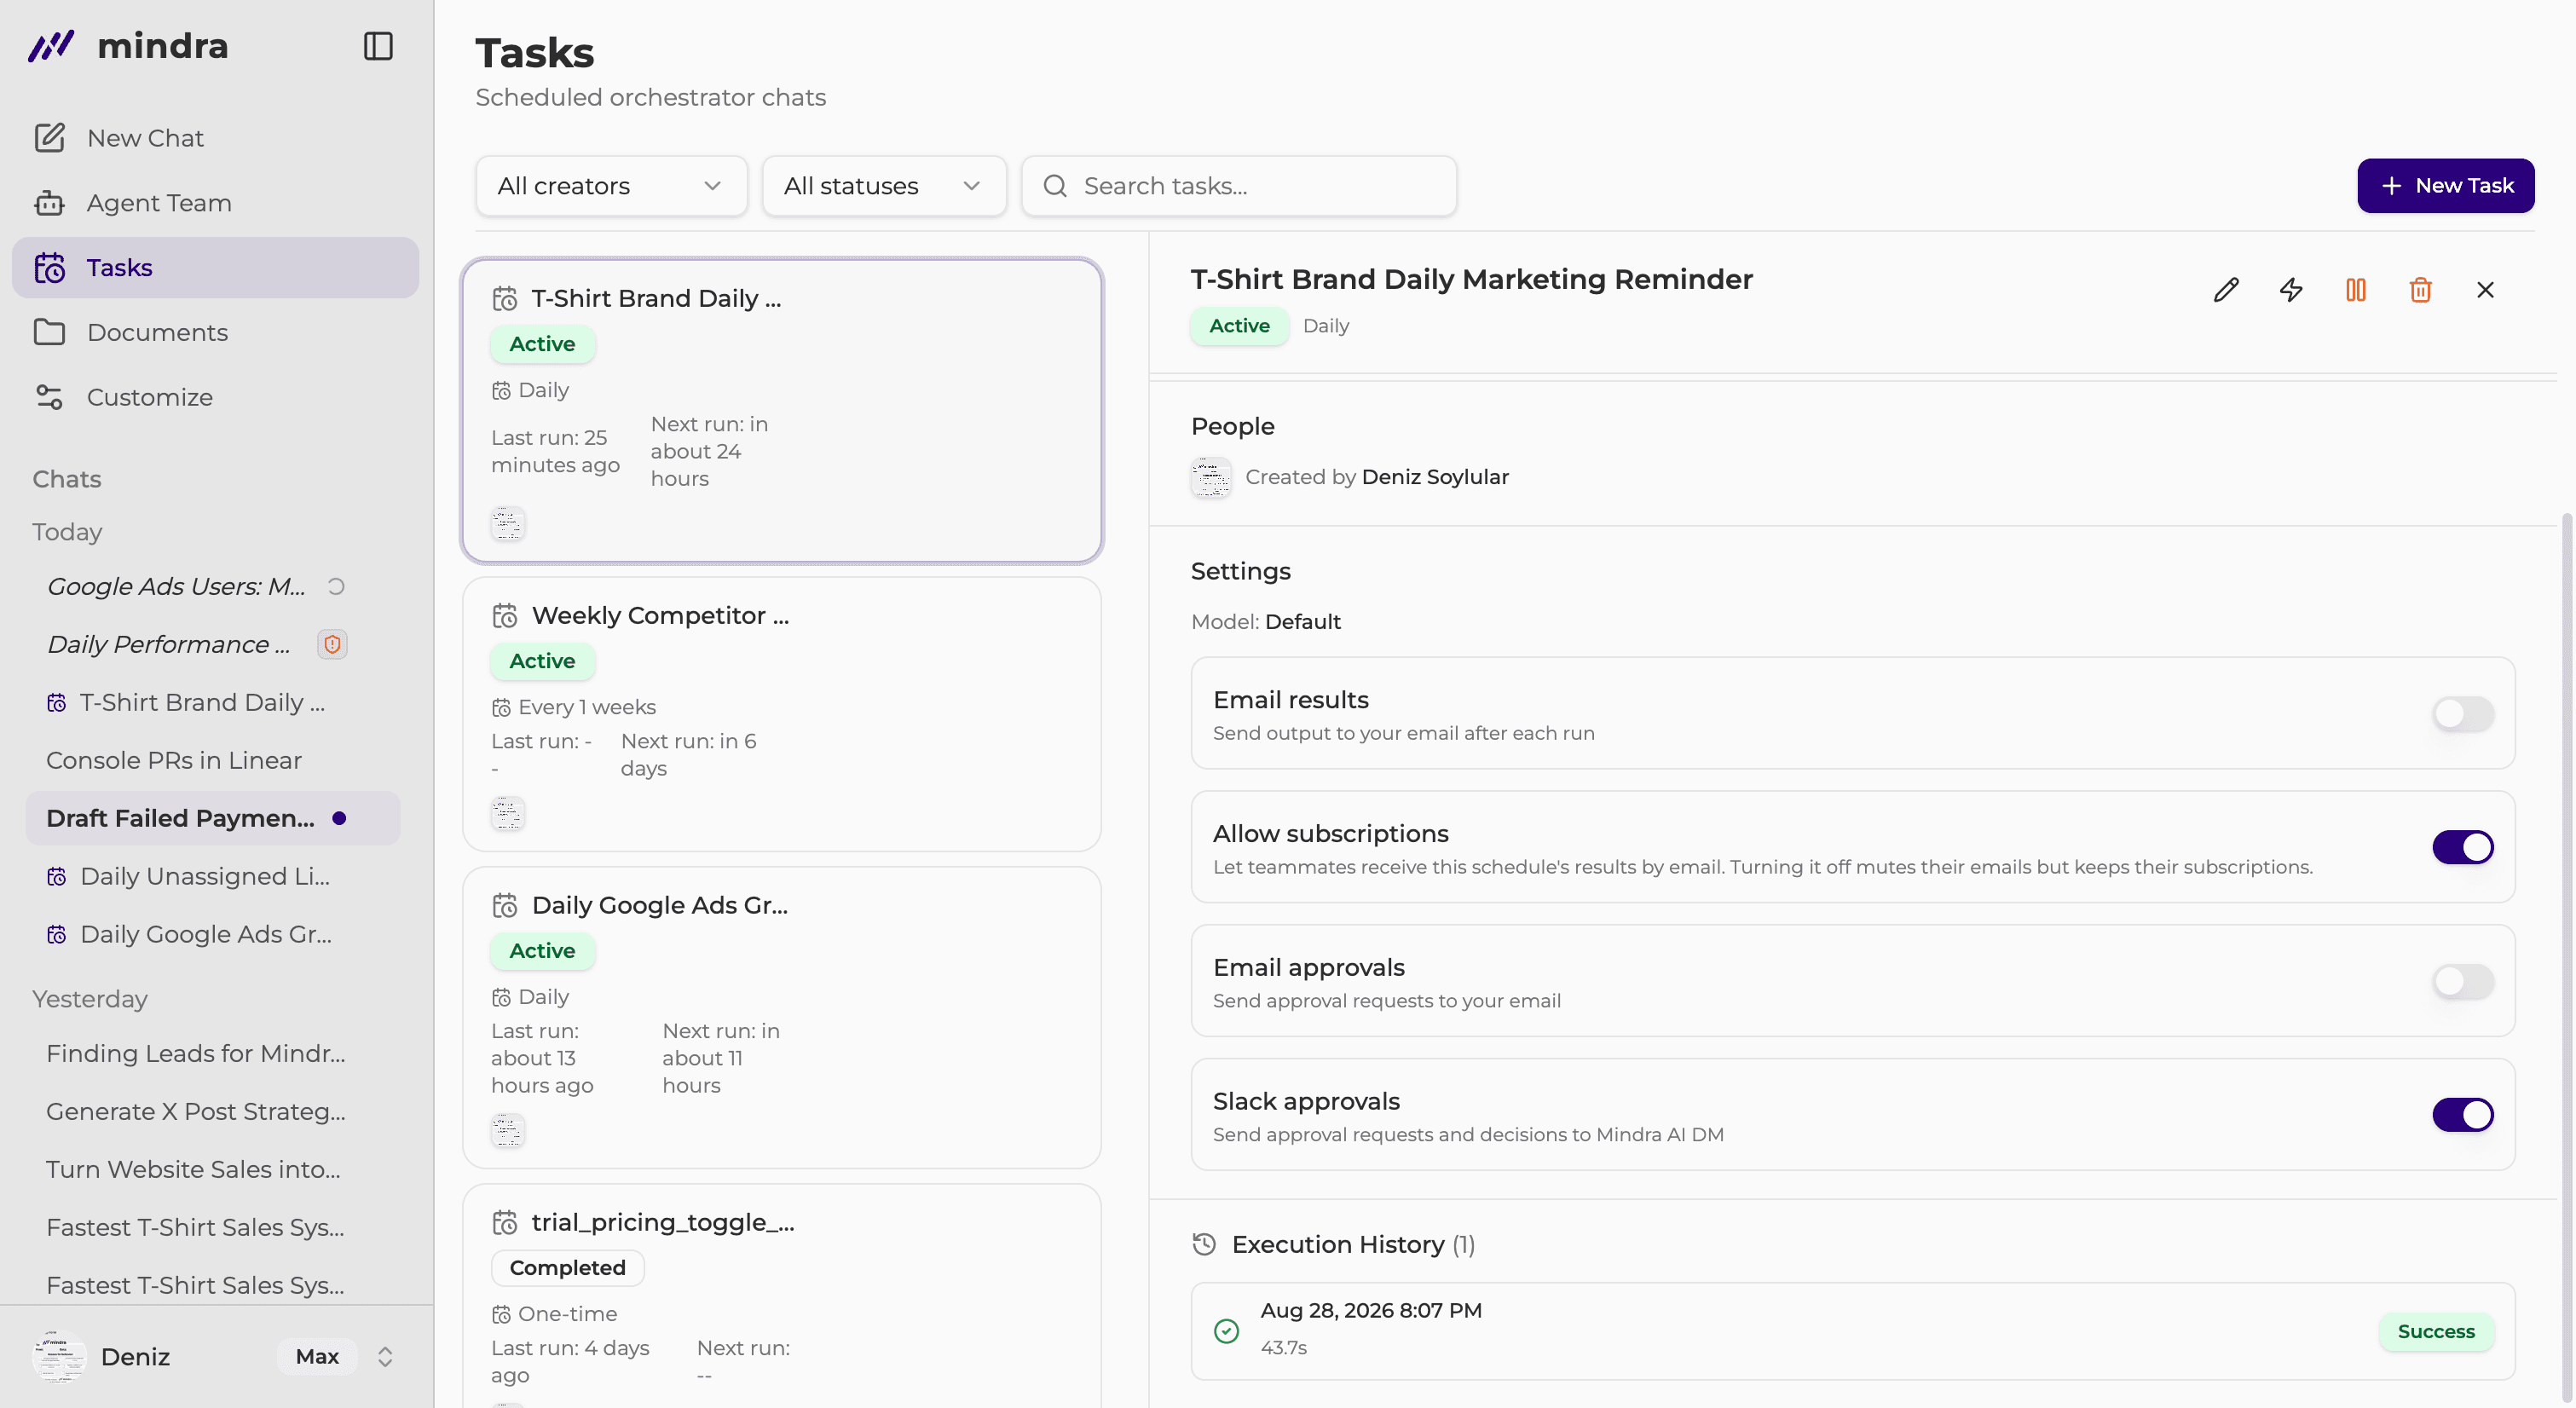Focus the Search tasks field
This screenshot has height=1408, width=2576.
(1239, 186)
